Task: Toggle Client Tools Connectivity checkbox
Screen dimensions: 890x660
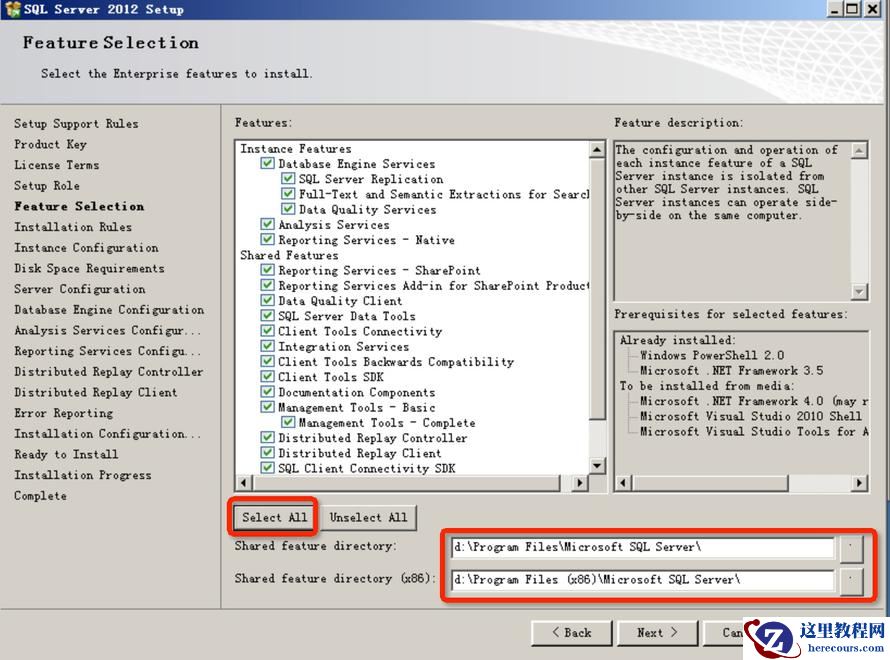Action: click(x=267, y=331)
